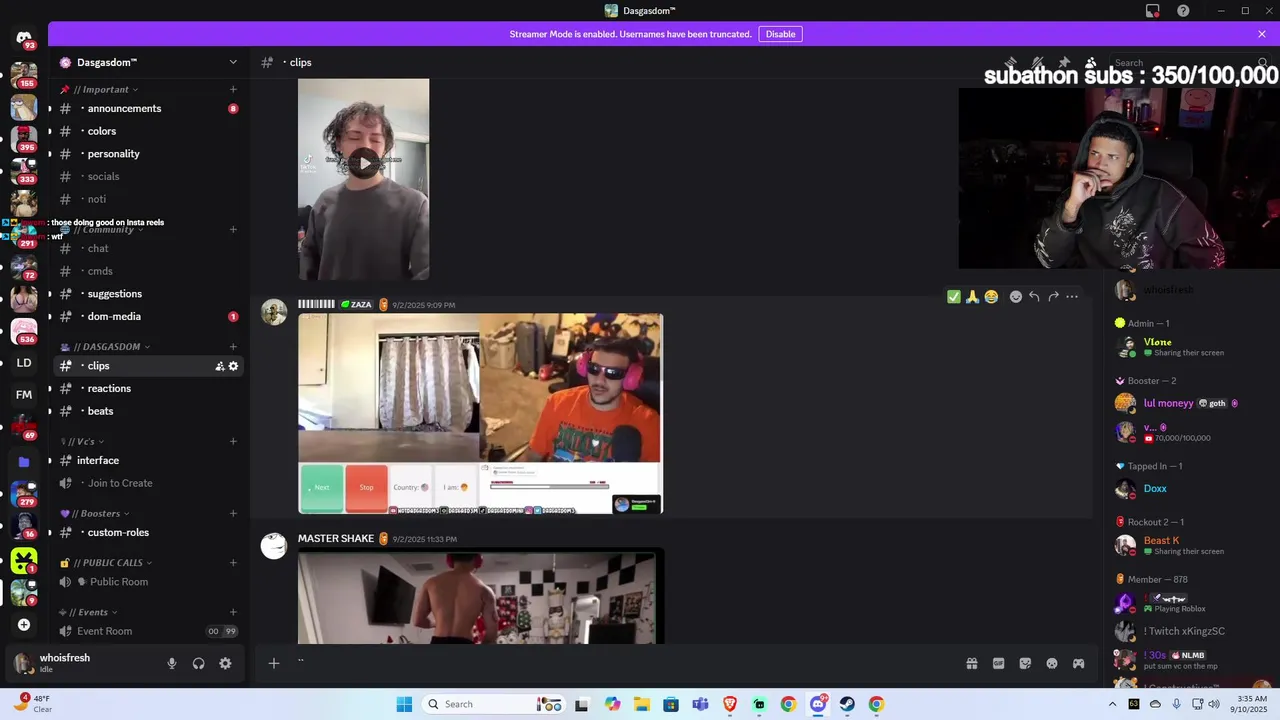Edit clips channel settings gear
The width and height of the screenshot is (1280, 720).
[233, 366]
